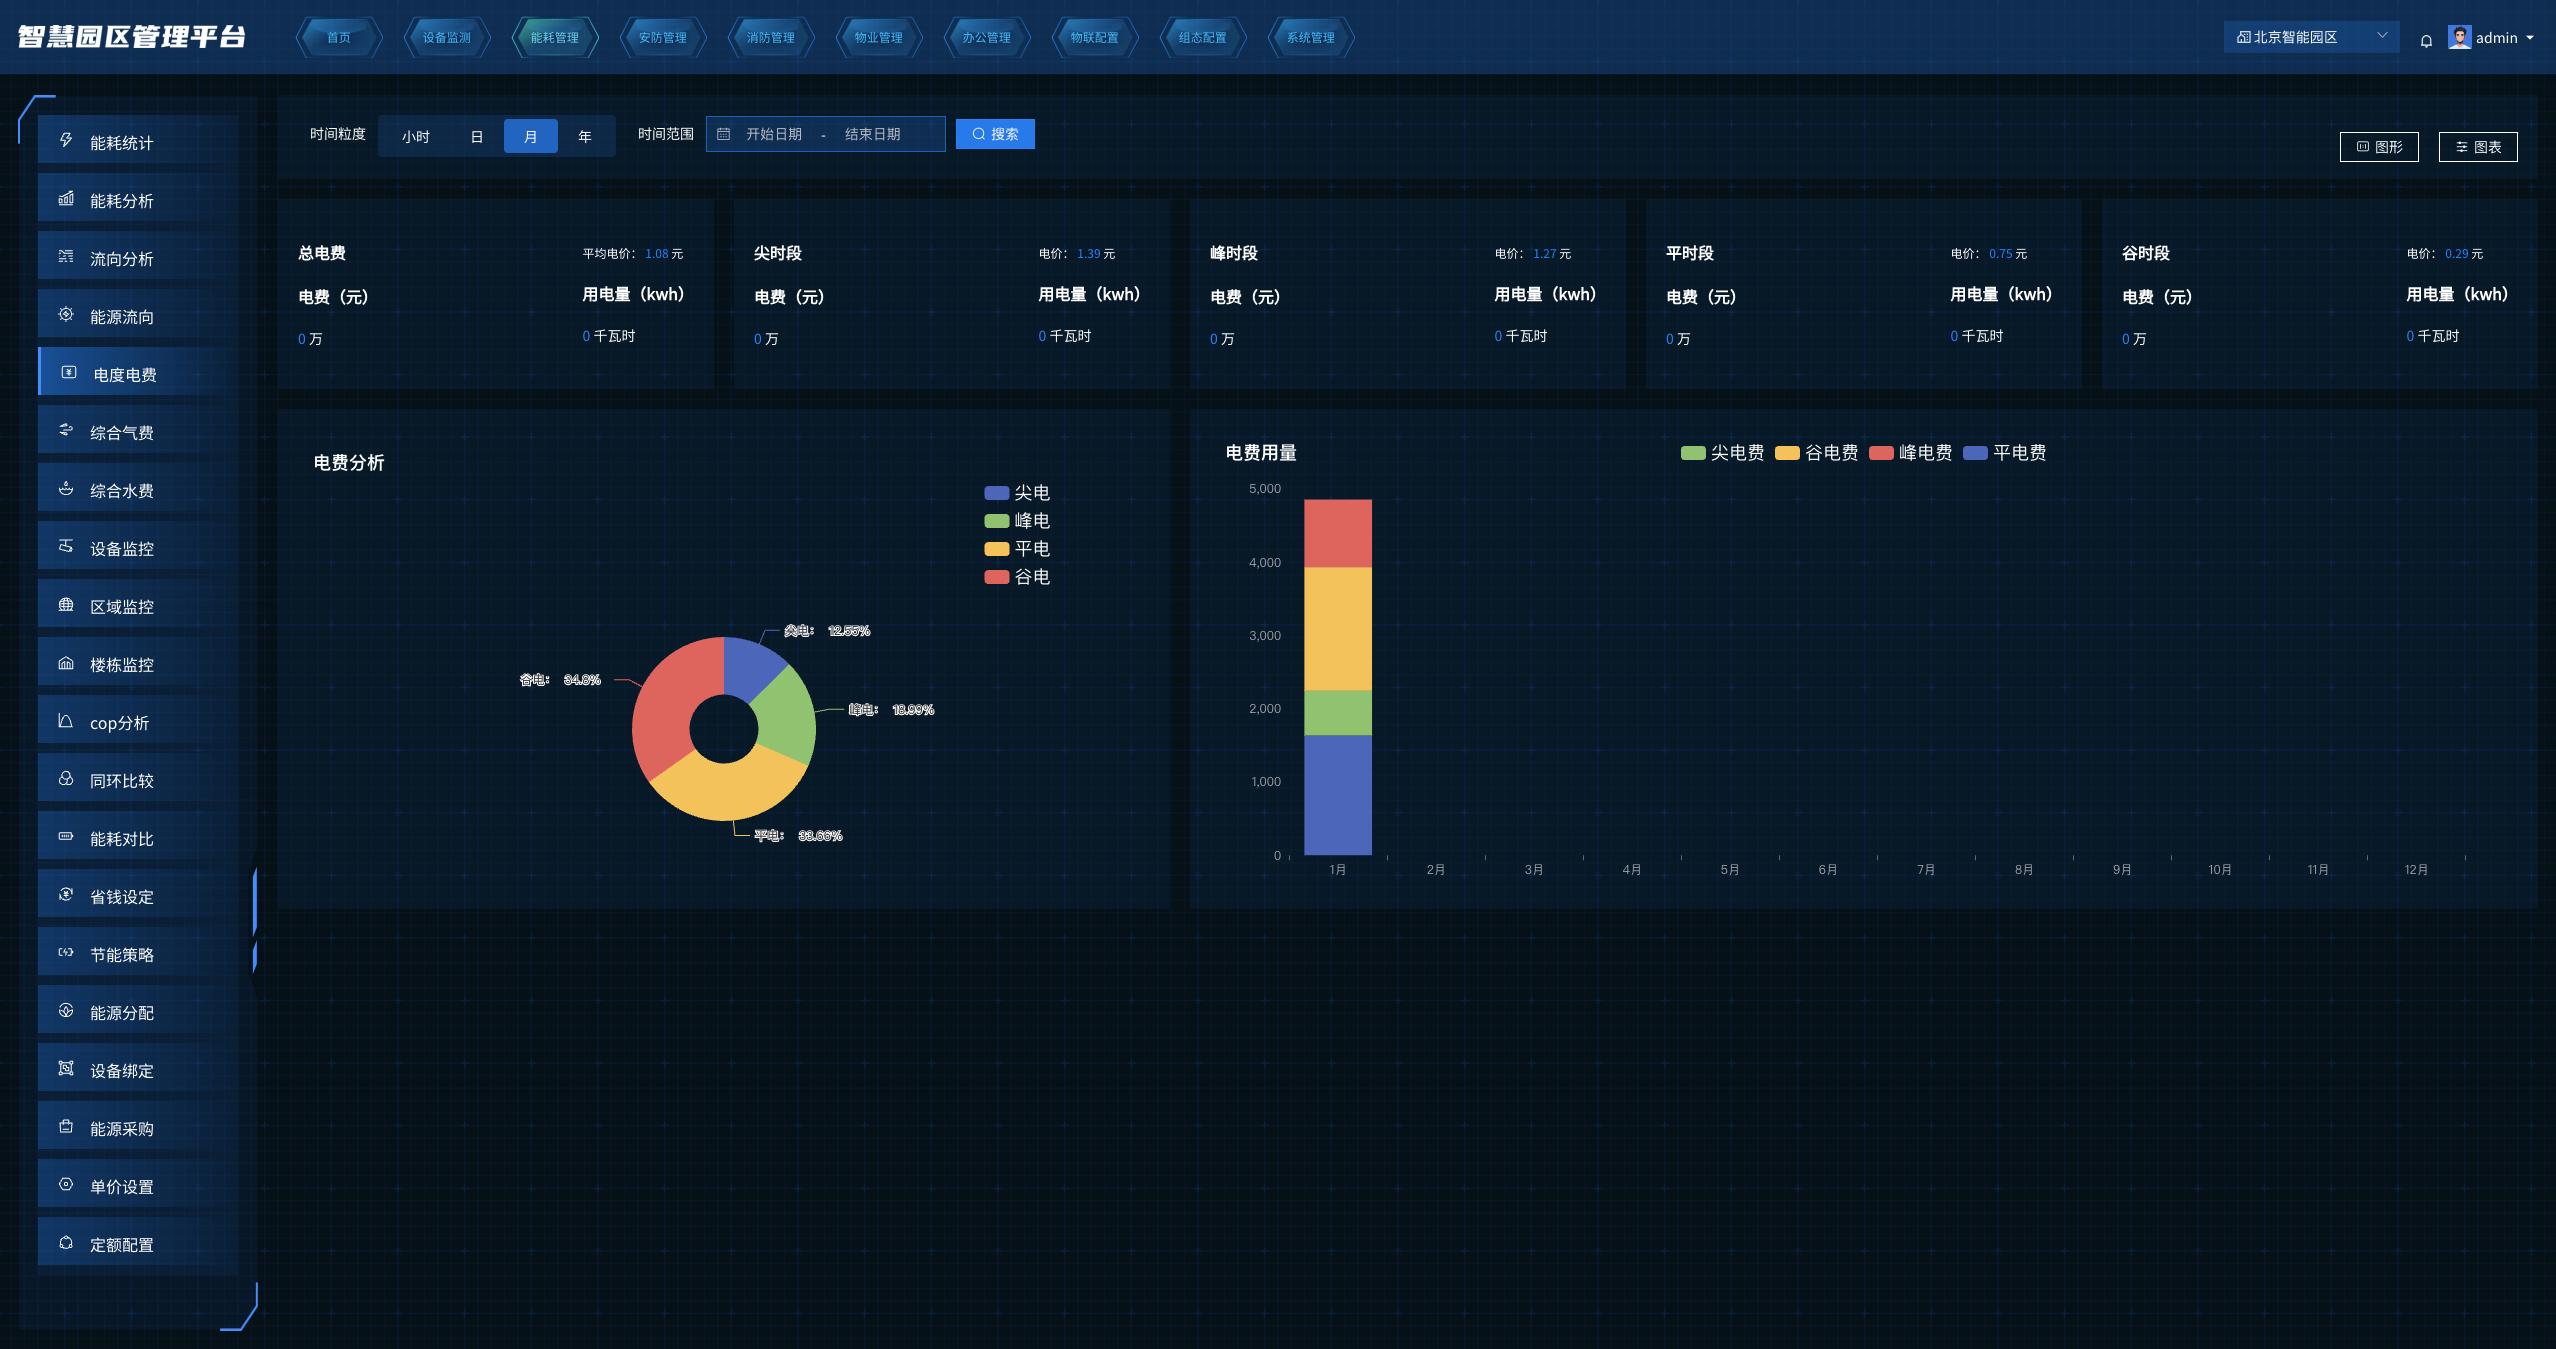Click the 综合水费 sidebar icon
This screenshot has height=1349, width=2556.
point(66,489)
